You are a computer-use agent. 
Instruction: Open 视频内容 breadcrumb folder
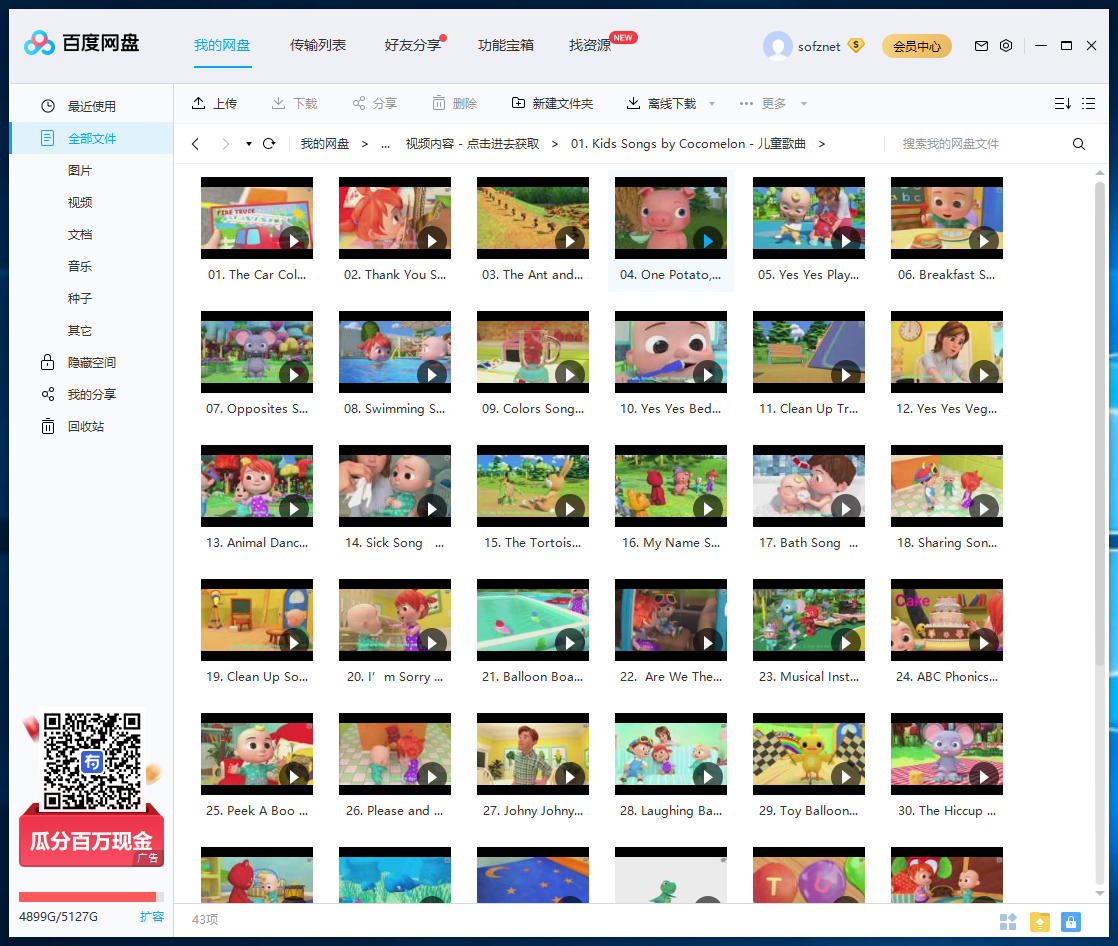(x=472, y=144)
